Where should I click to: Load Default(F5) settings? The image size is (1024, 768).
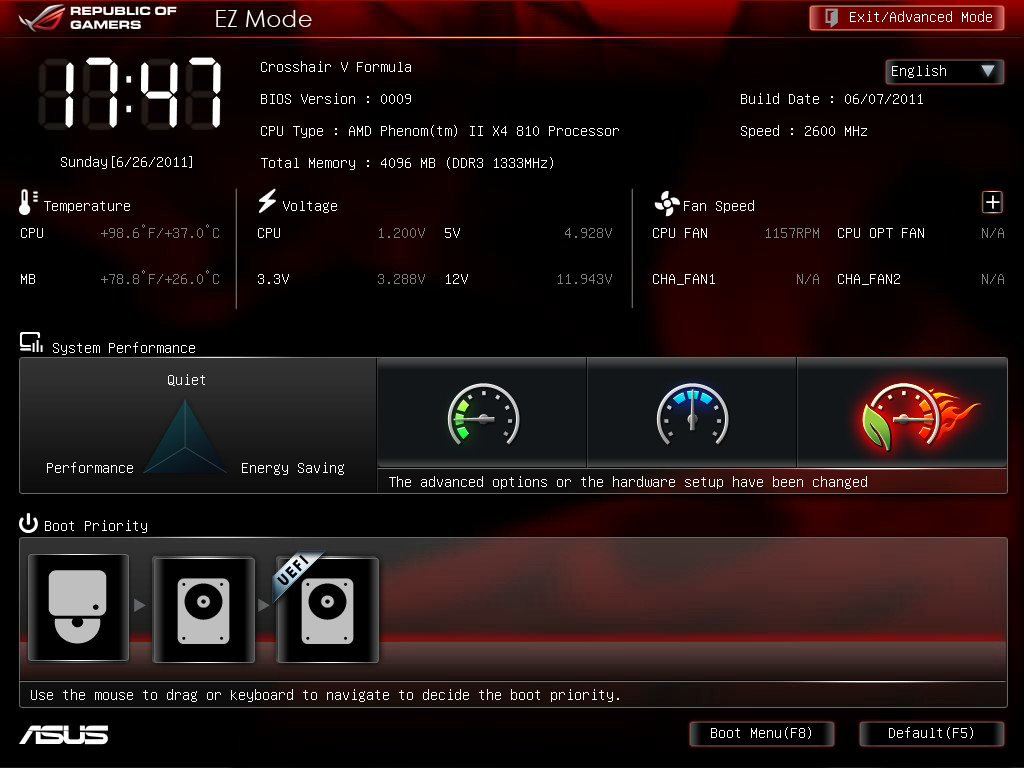click(931, 733)
